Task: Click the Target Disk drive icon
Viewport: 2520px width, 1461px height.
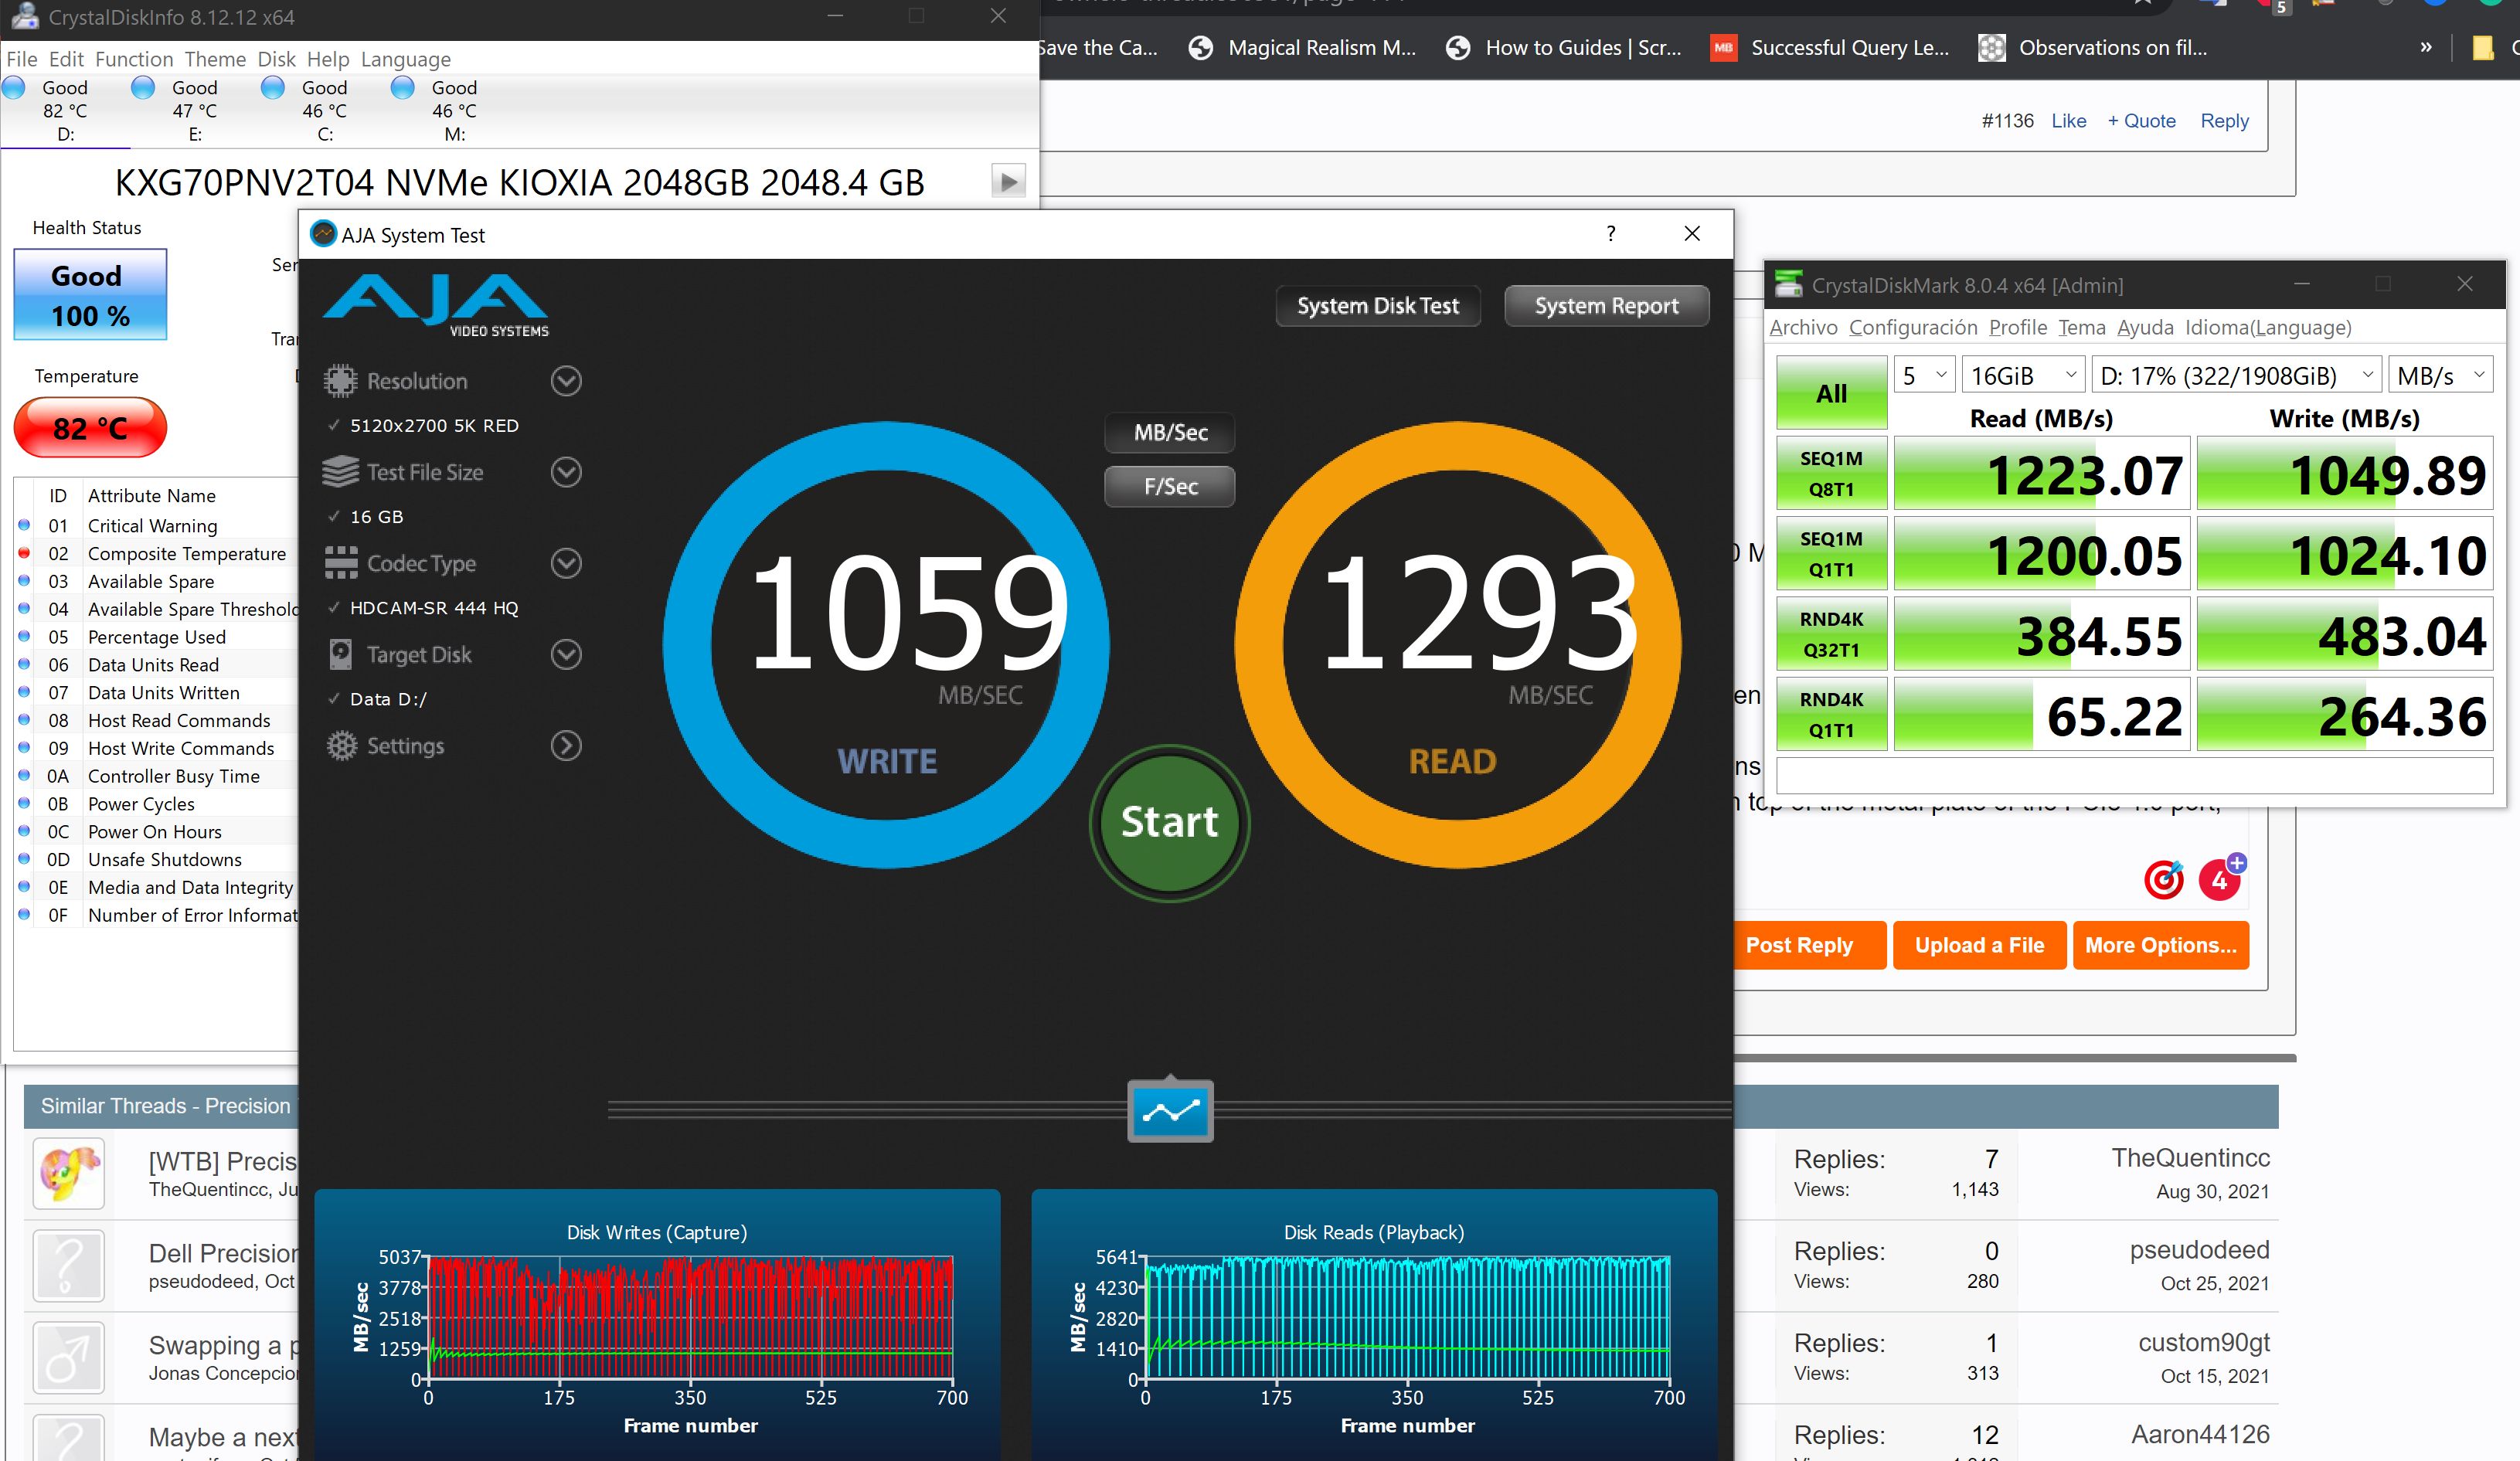Action: [x=340, y=654]
